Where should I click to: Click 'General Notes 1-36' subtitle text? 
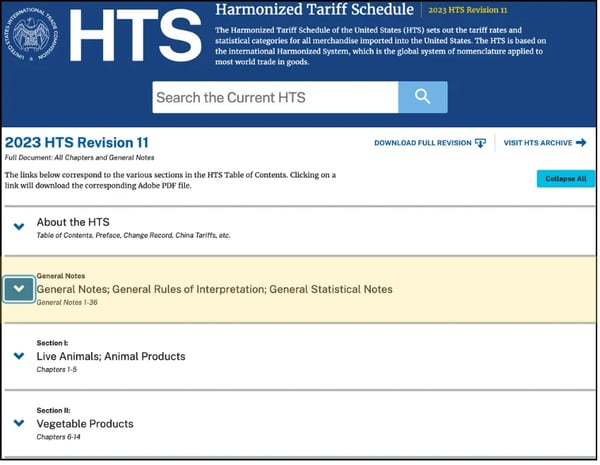(x=67, y=302)
